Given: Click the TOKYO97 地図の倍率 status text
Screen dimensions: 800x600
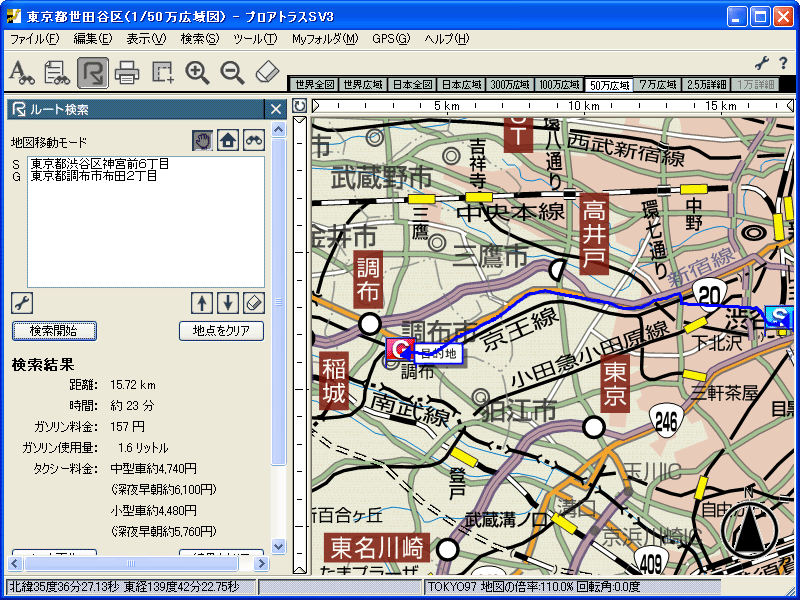Looking at the screenshot, I should point(534,587).
